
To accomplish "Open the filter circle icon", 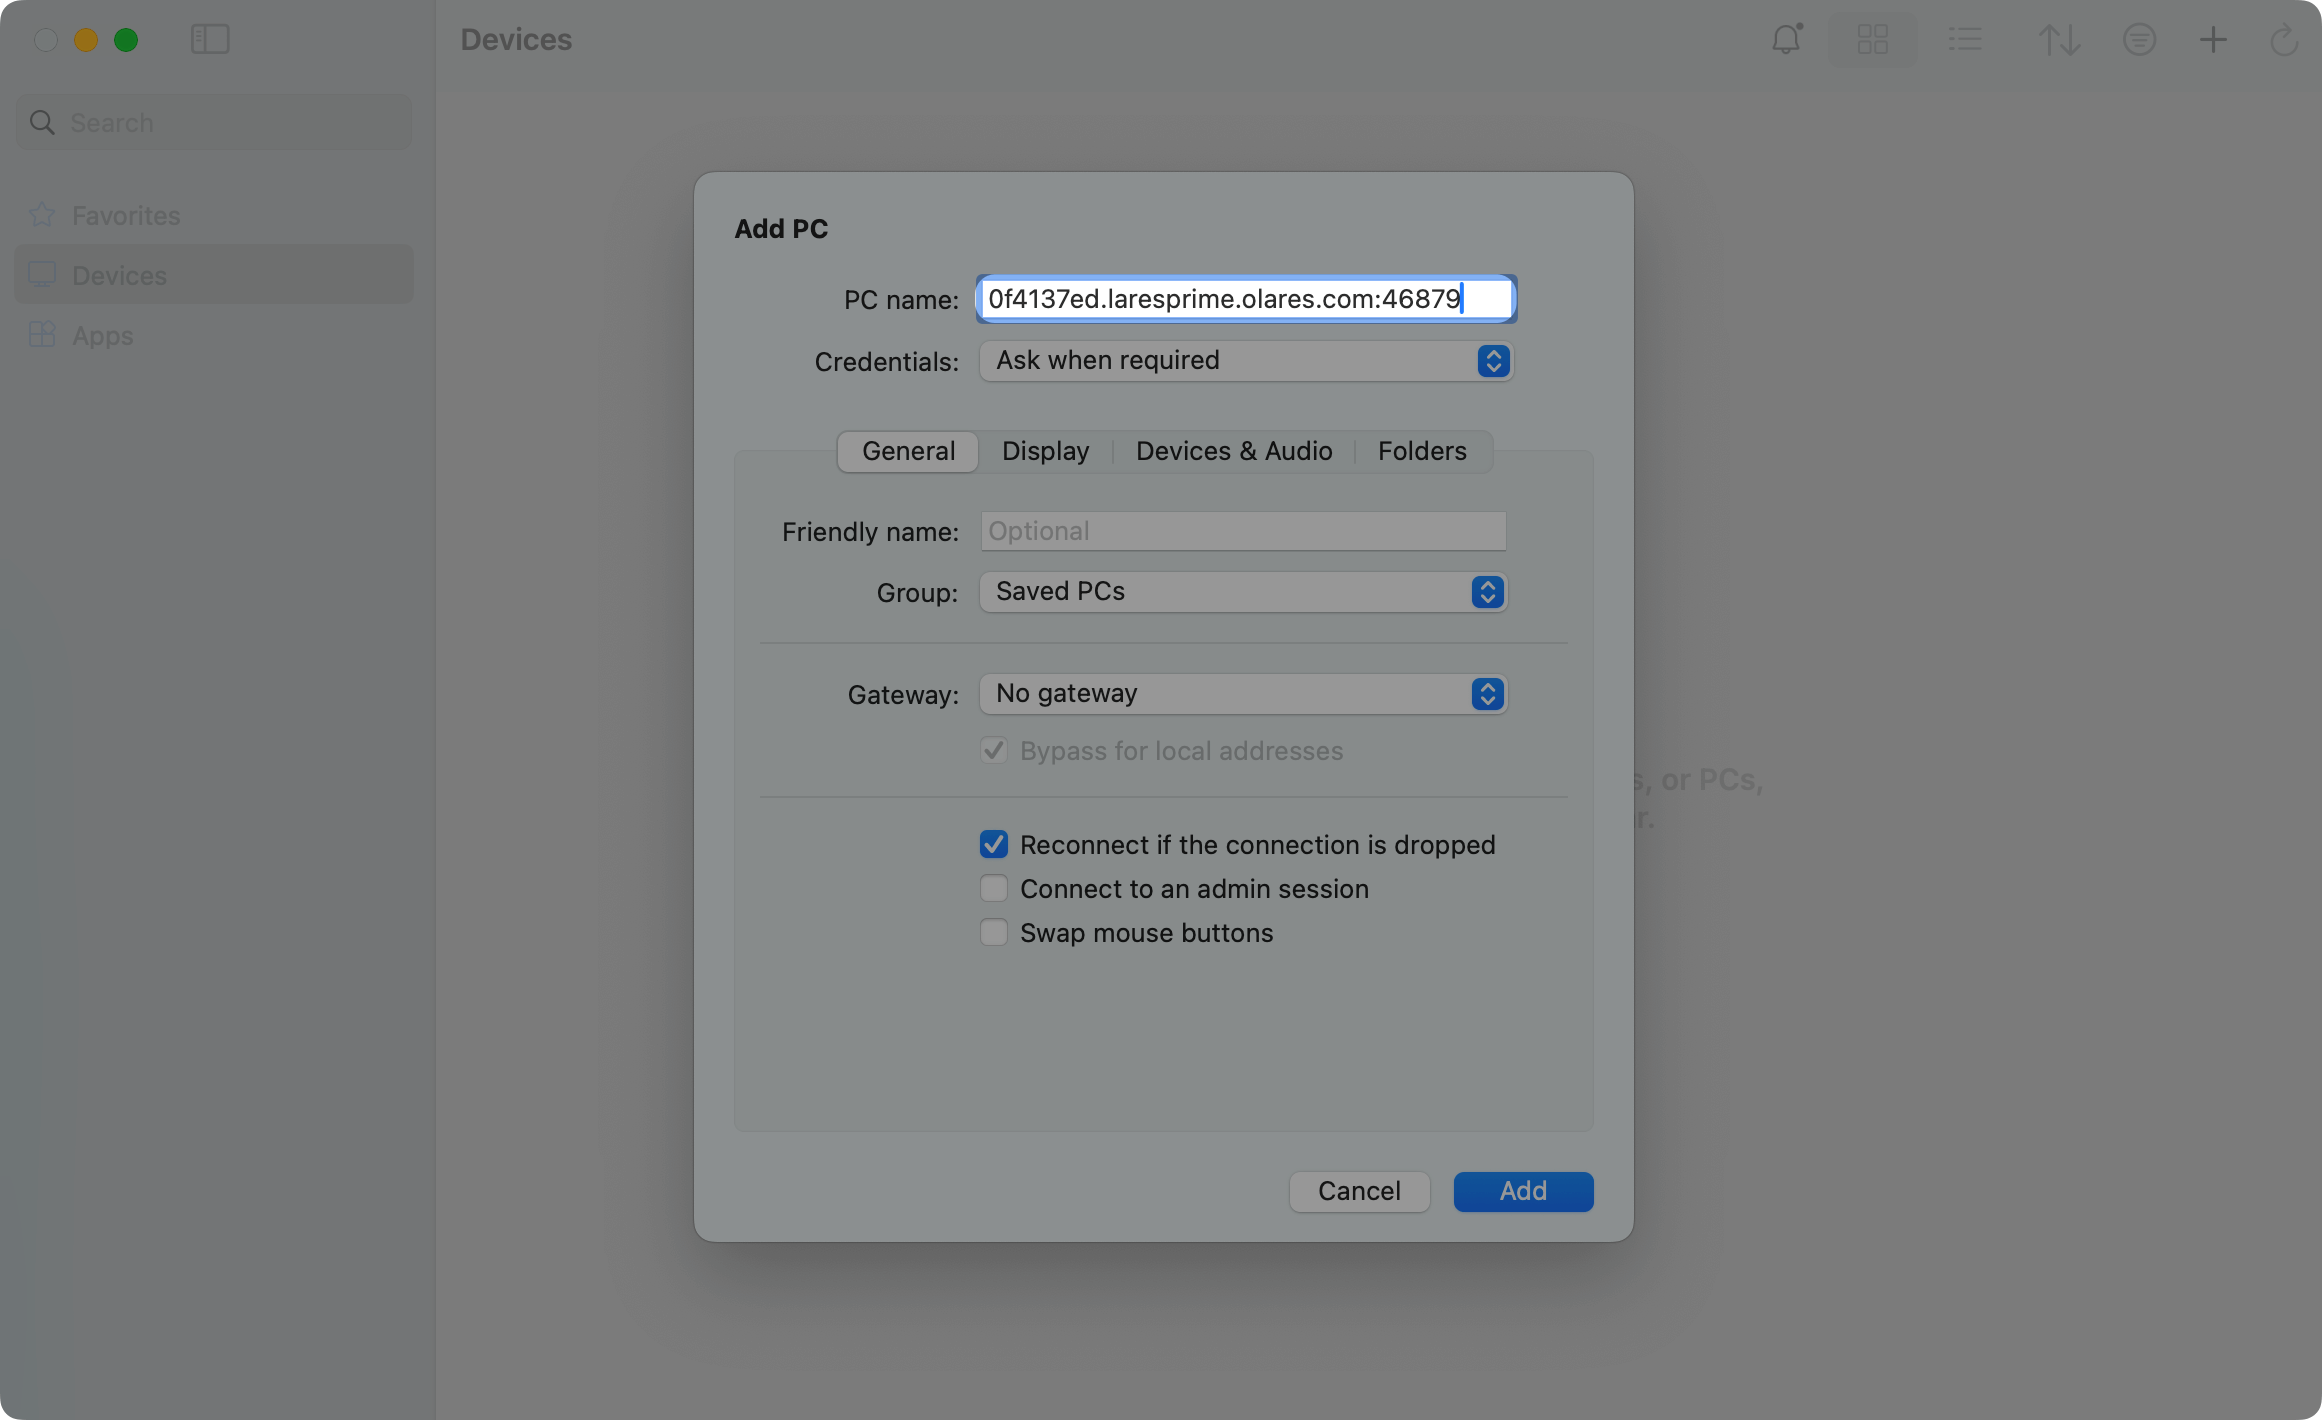I will [x=2139, y=40].
